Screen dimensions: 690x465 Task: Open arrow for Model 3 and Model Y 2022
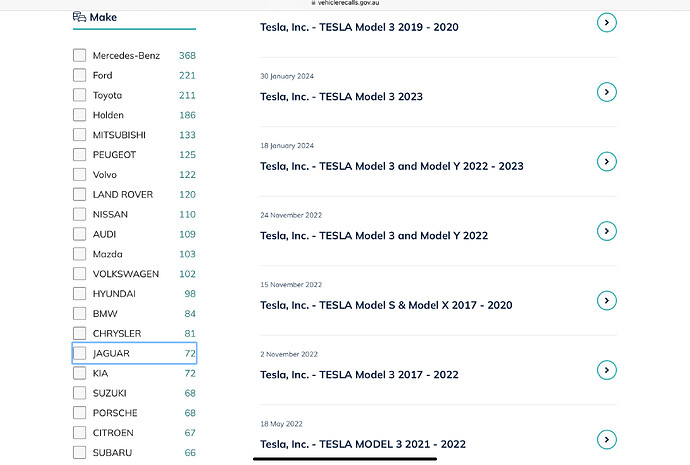[606, 231]
